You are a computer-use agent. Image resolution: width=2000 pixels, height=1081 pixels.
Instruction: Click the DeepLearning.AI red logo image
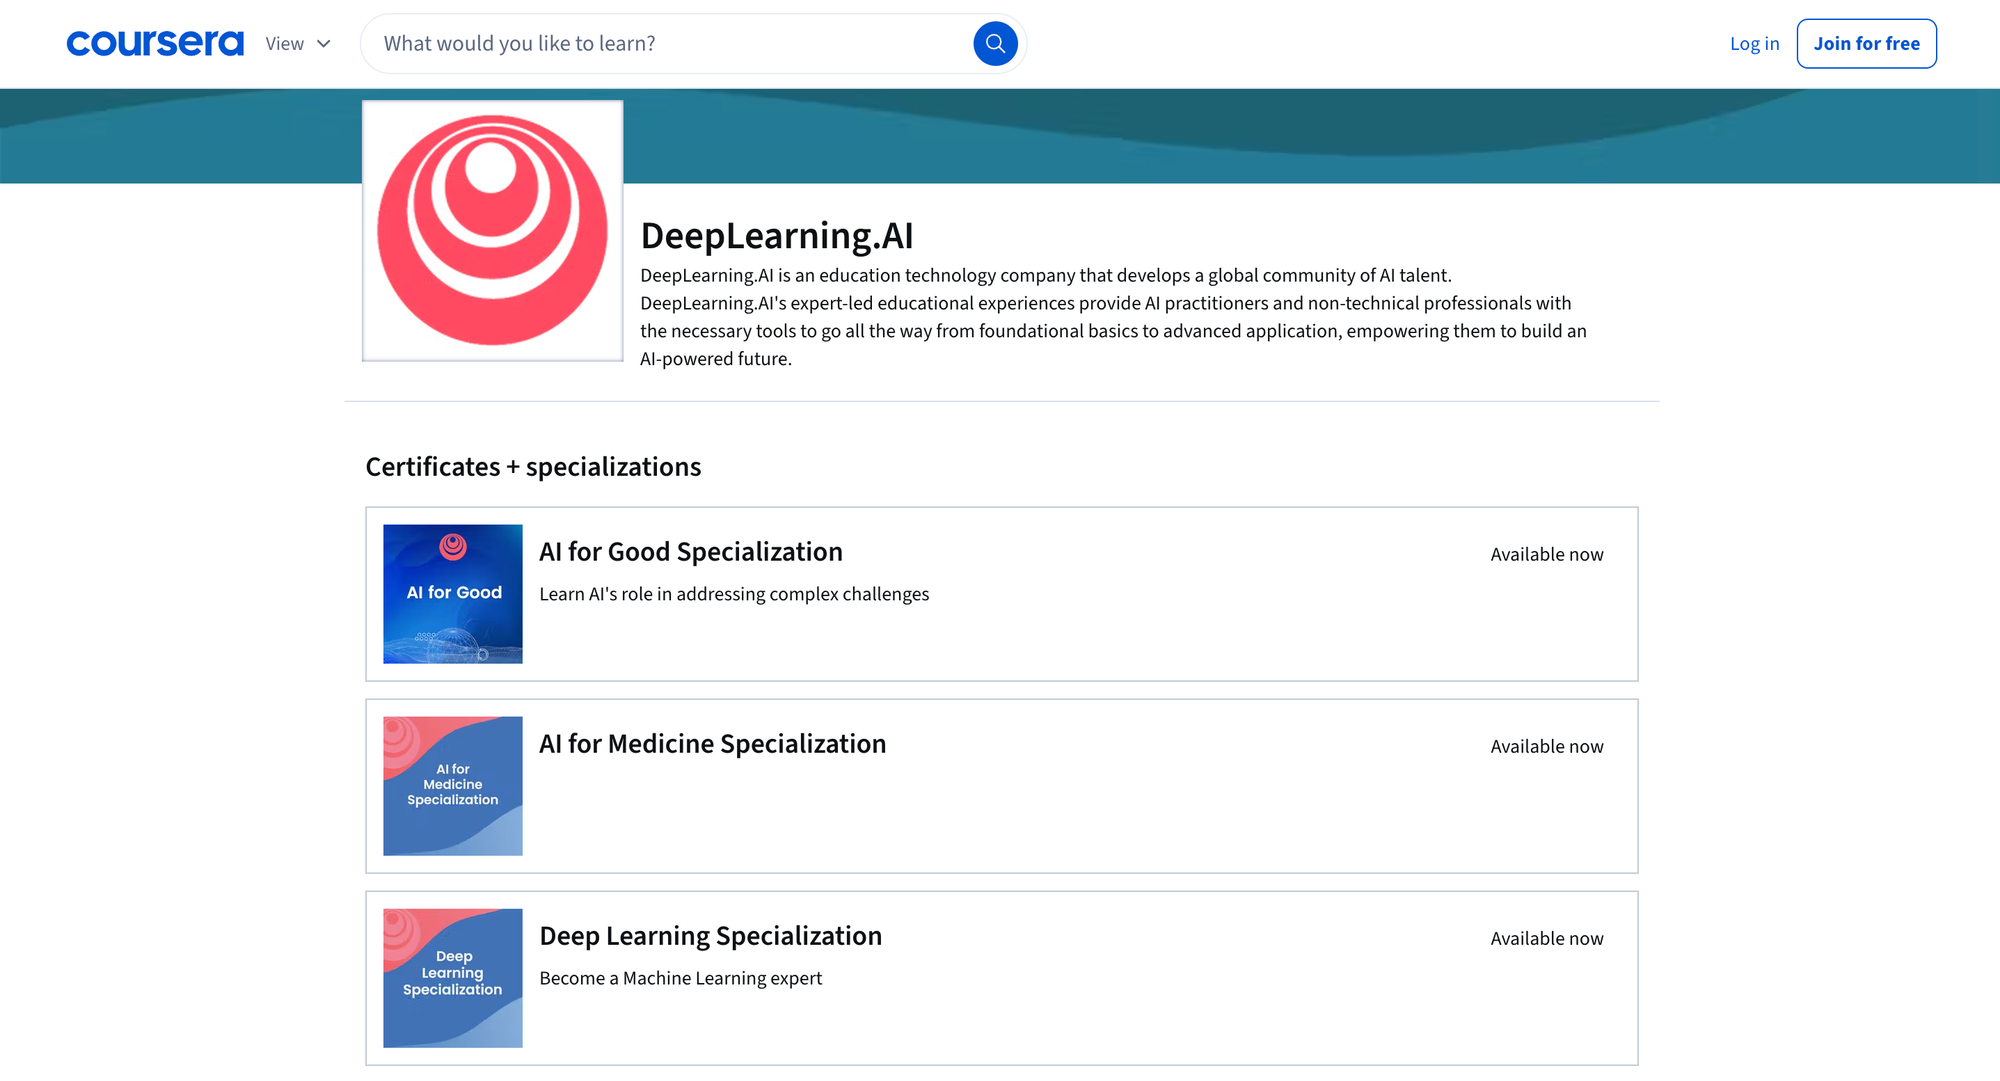point(492,231)
